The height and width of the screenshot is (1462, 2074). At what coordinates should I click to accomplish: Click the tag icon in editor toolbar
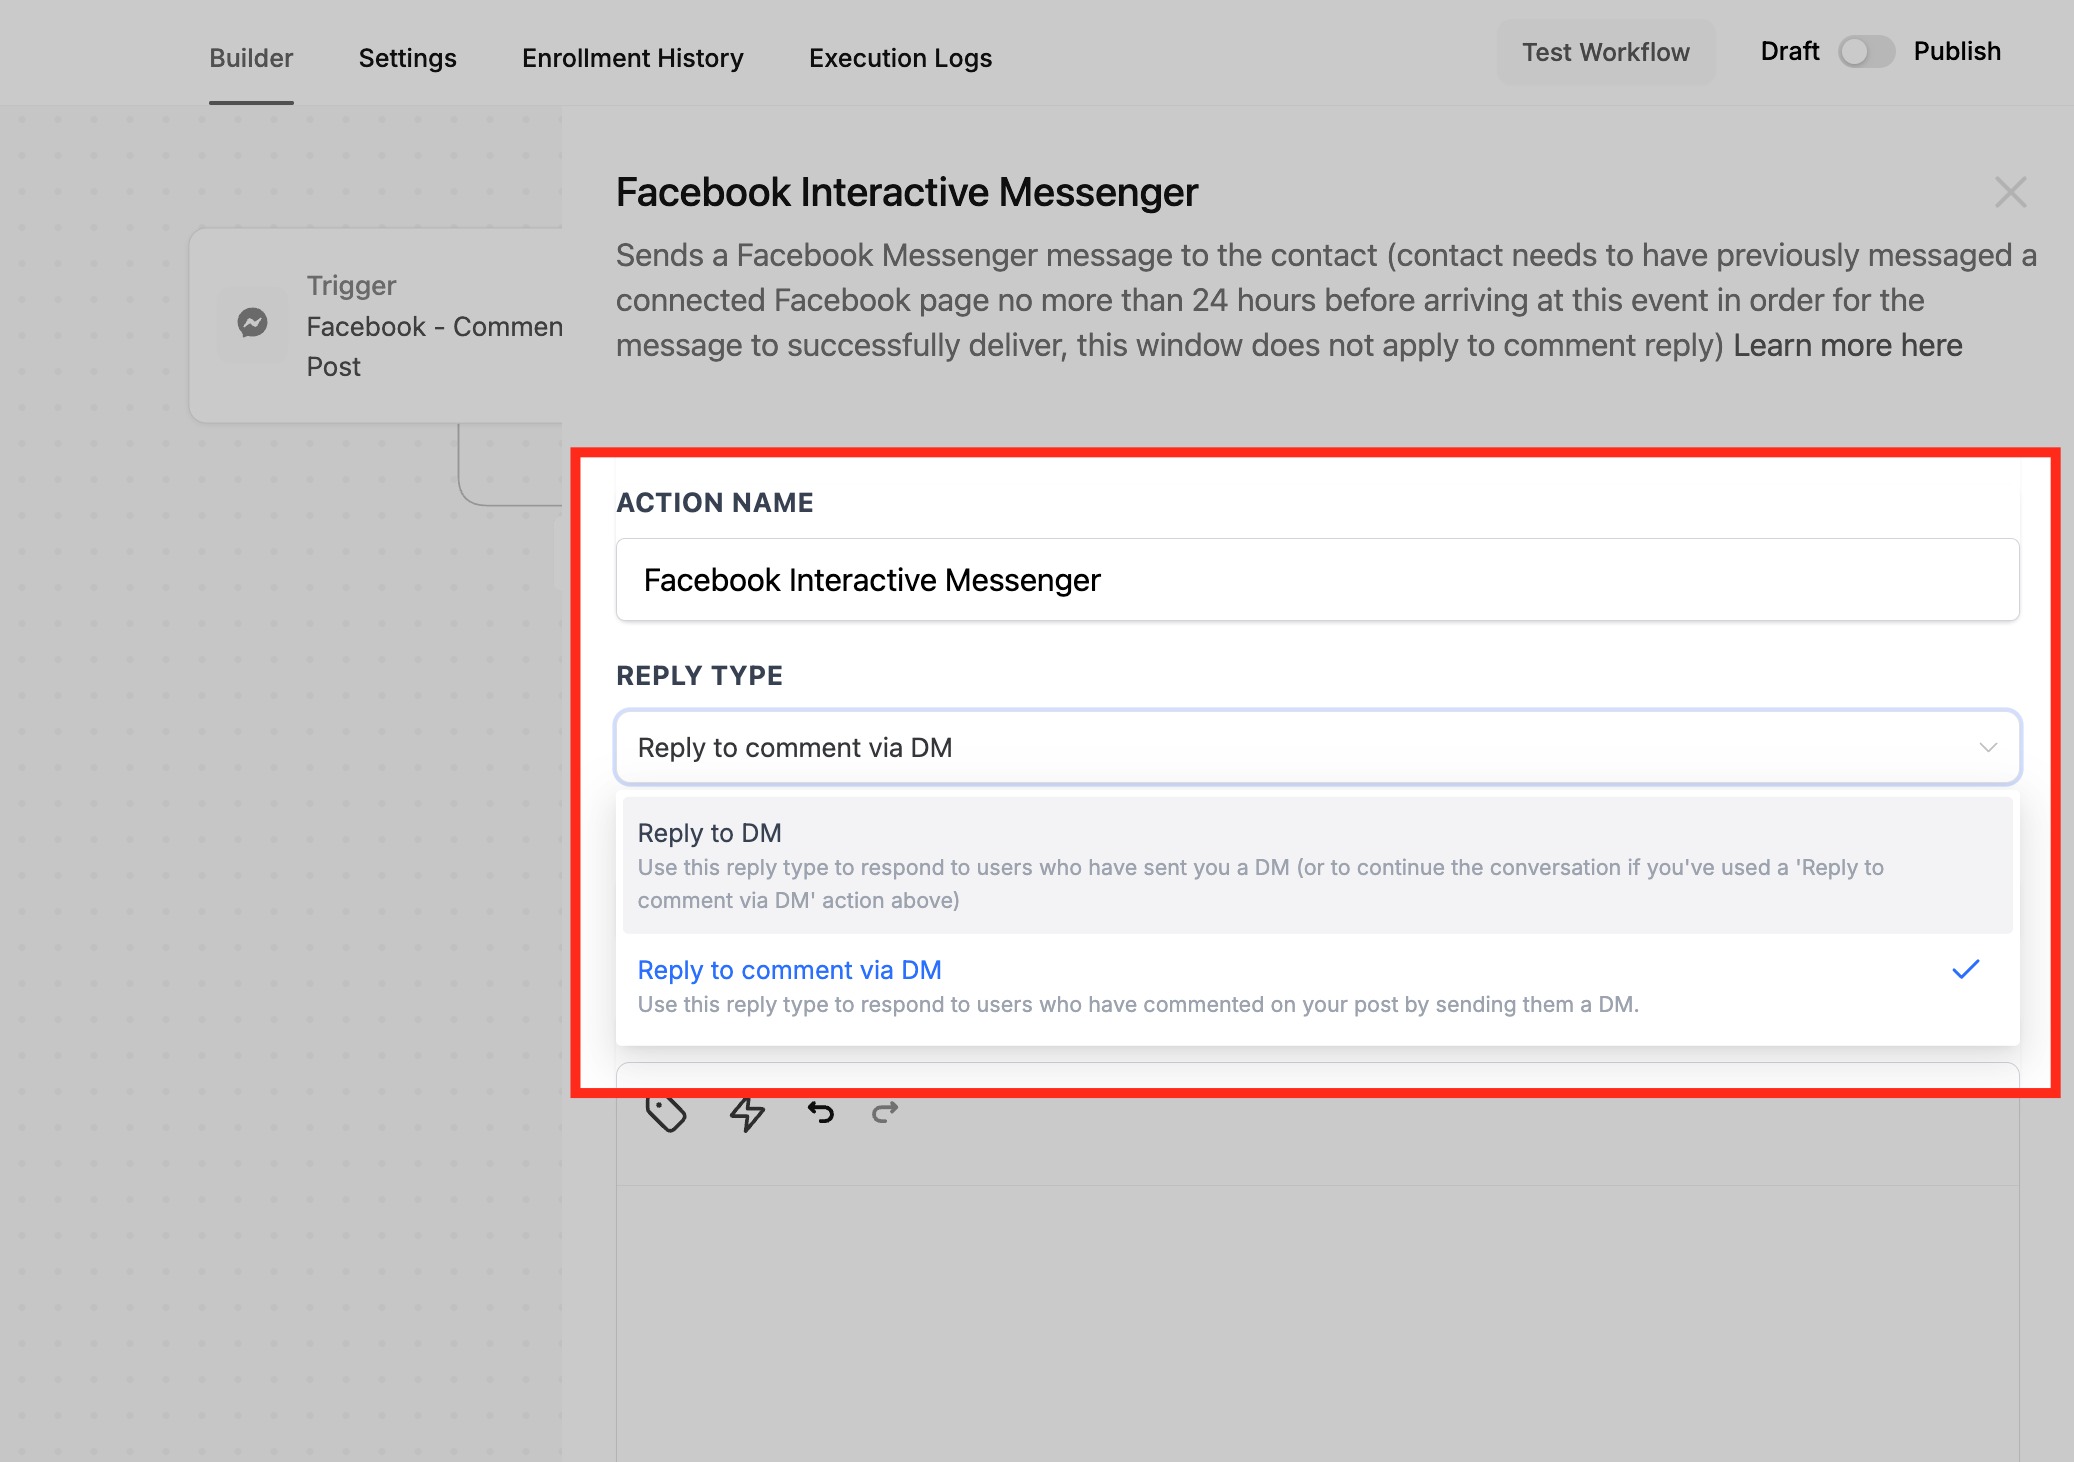click(x=666, y=1112)
